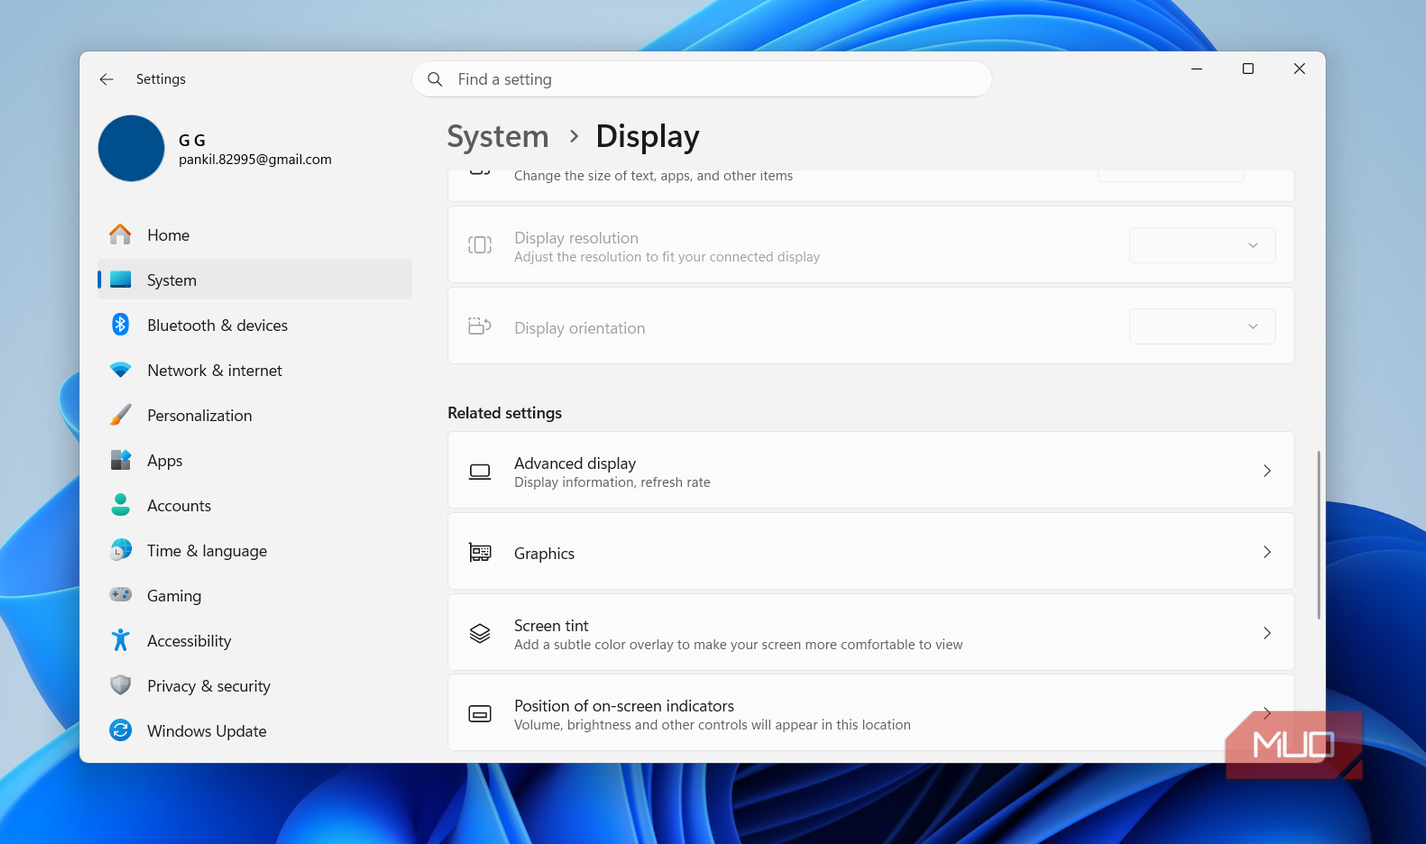Select the System sidebar item
This screenshot has height=844, width=1426.
click(x=255, y=279)
